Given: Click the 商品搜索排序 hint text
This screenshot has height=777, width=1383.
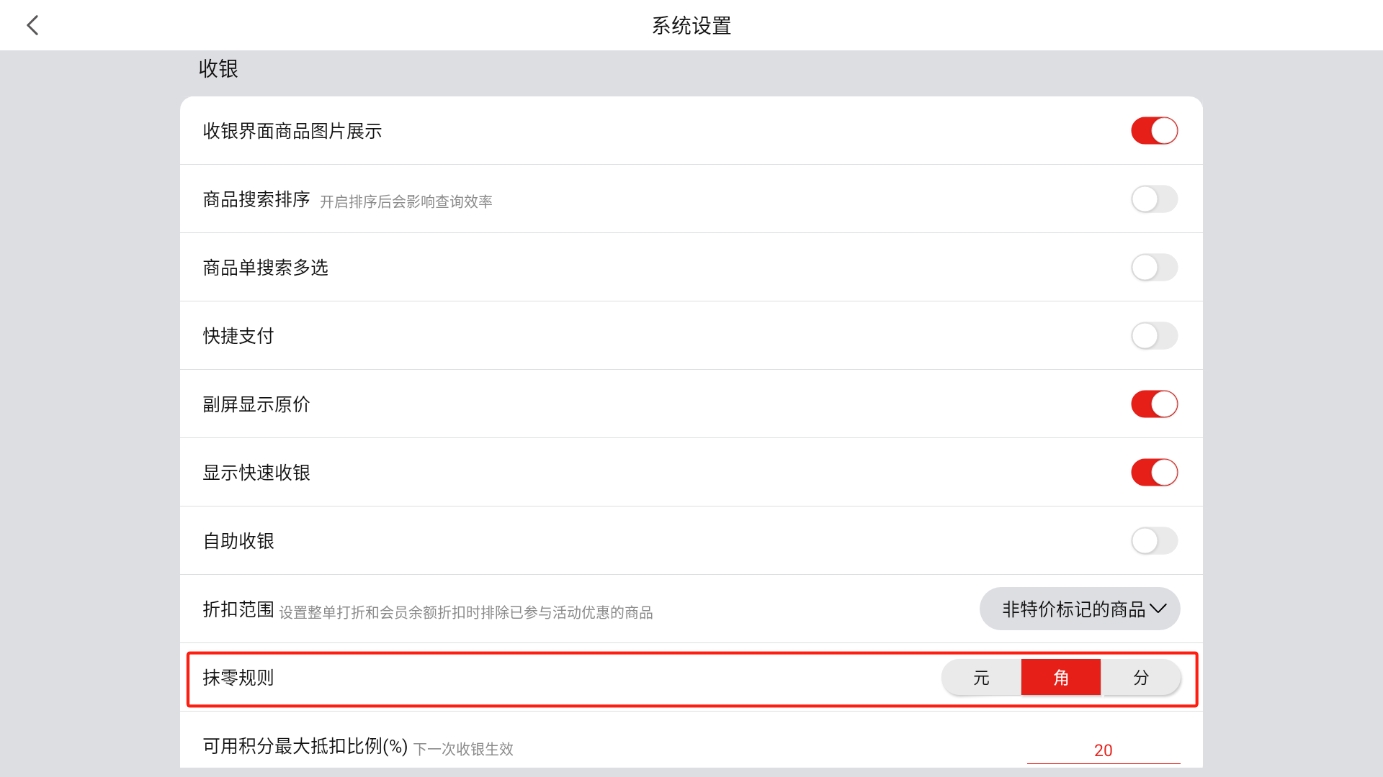Looking at the screenshot, I should tap(406, 201).
